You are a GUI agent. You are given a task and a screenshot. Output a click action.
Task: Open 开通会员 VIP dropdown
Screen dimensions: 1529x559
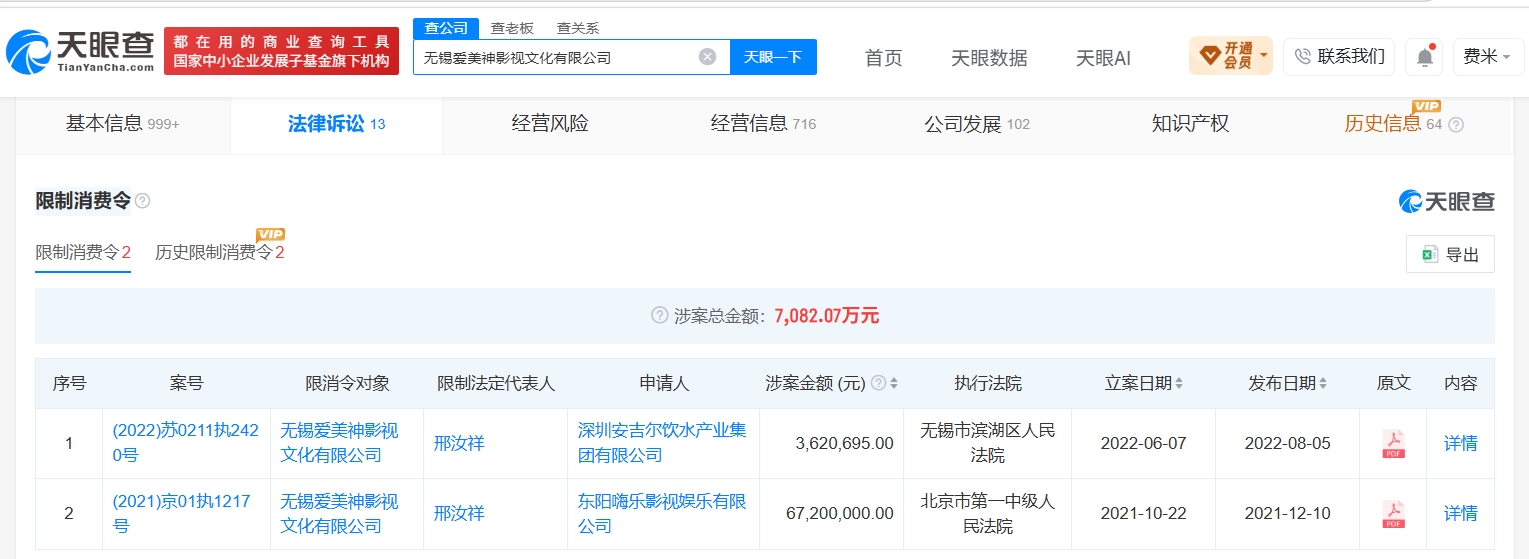tap(1231, 56)
